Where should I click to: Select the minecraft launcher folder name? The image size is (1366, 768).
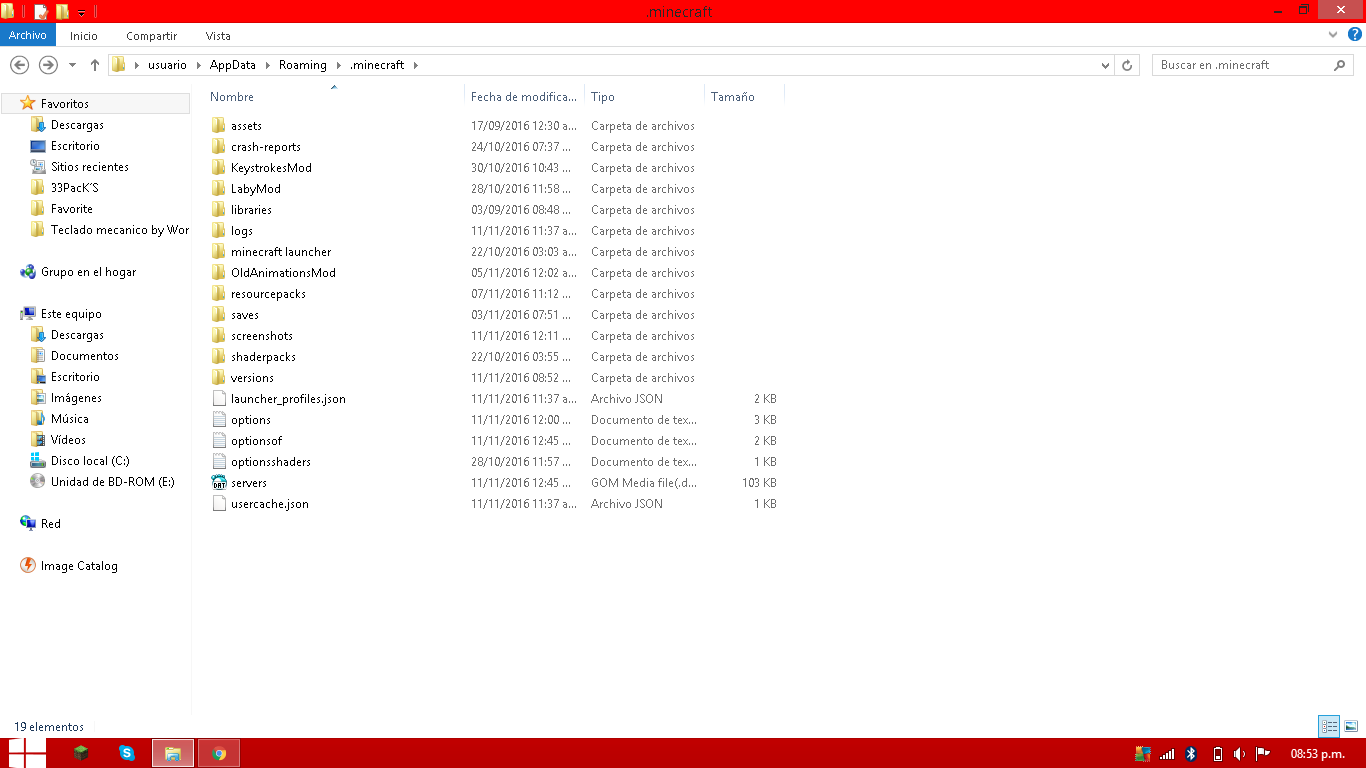(281, 252)
